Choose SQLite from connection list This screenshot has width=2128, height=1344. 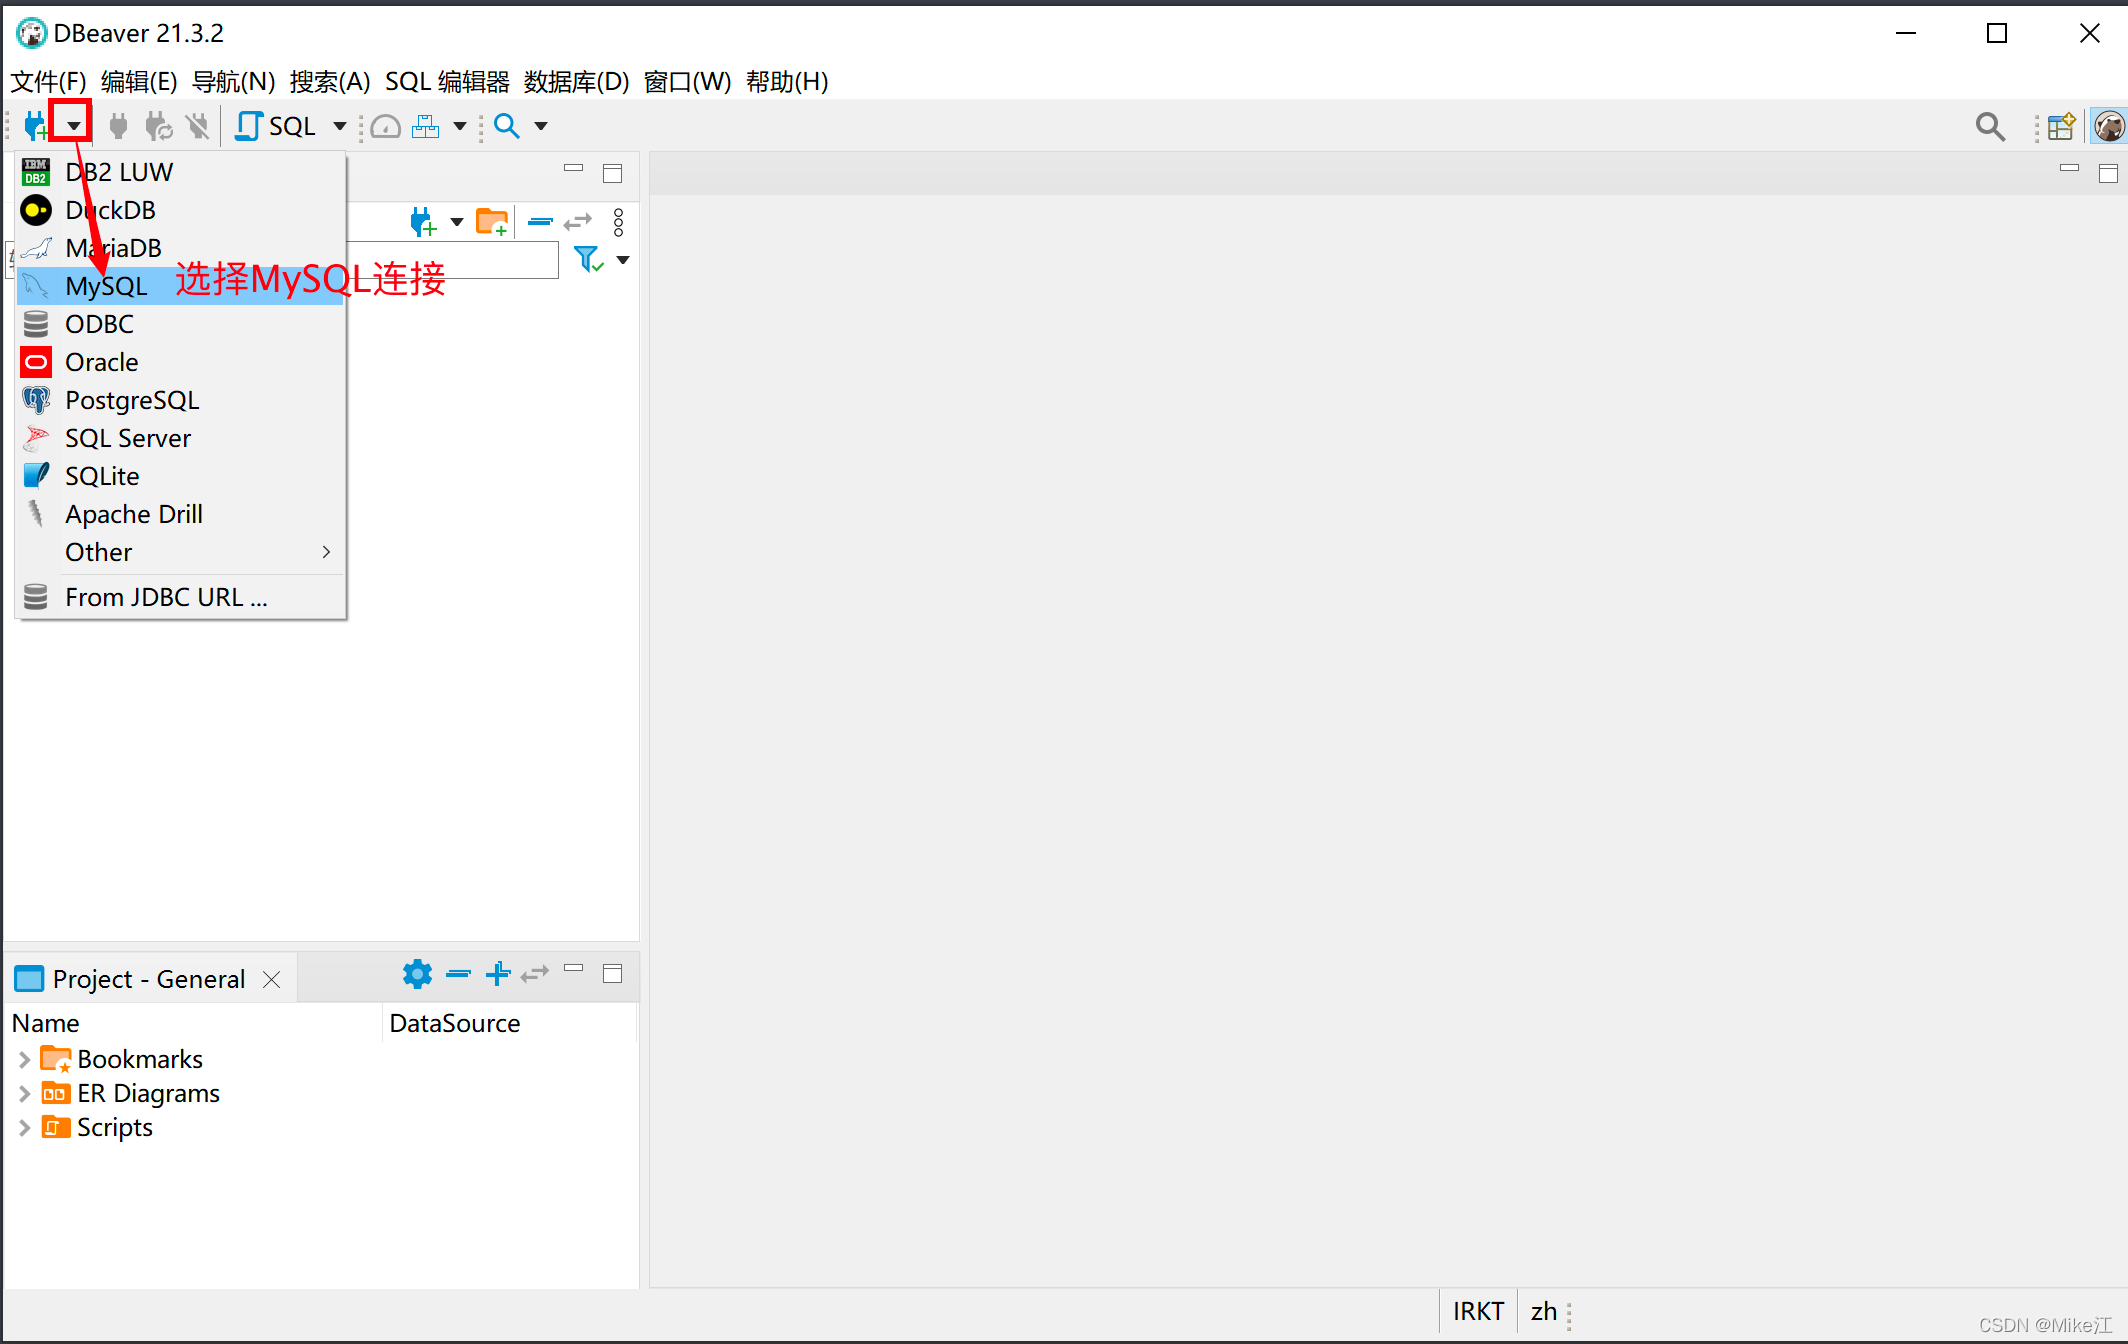point(180,476)
